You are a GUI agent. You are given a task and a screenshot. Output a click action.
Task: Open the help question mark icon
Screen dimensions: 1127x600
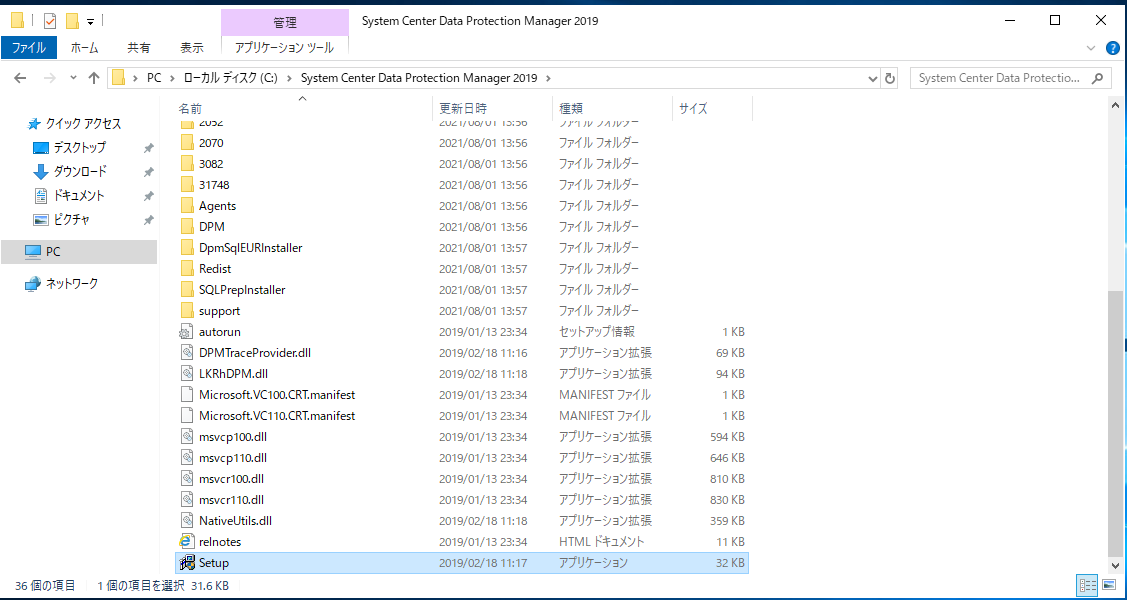click(x=1113, y=48)
